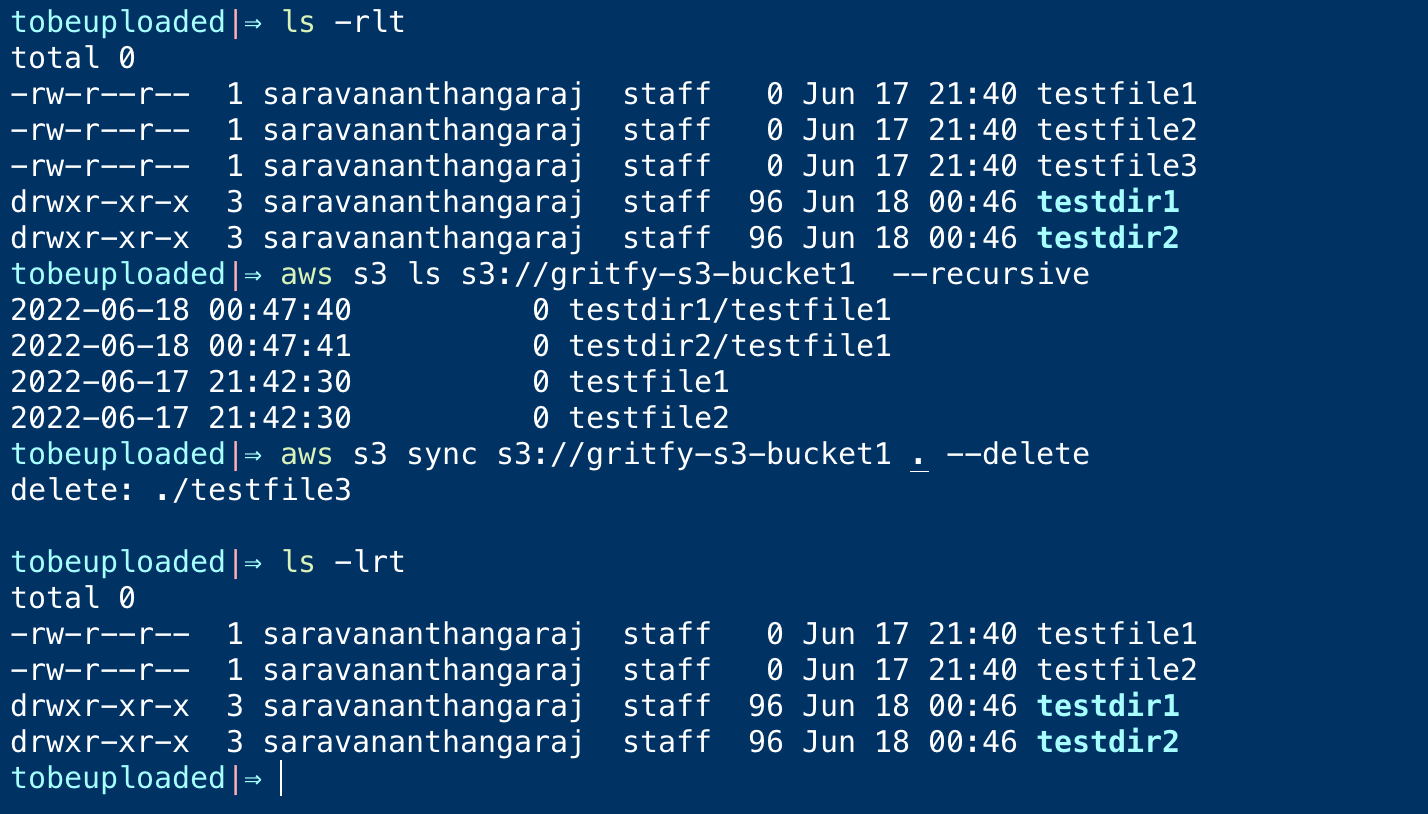Viewport: 1428px width, 814px height.
Task: Select the bold testdir1 entry in the first listing
Action: tap(1108, 202)
